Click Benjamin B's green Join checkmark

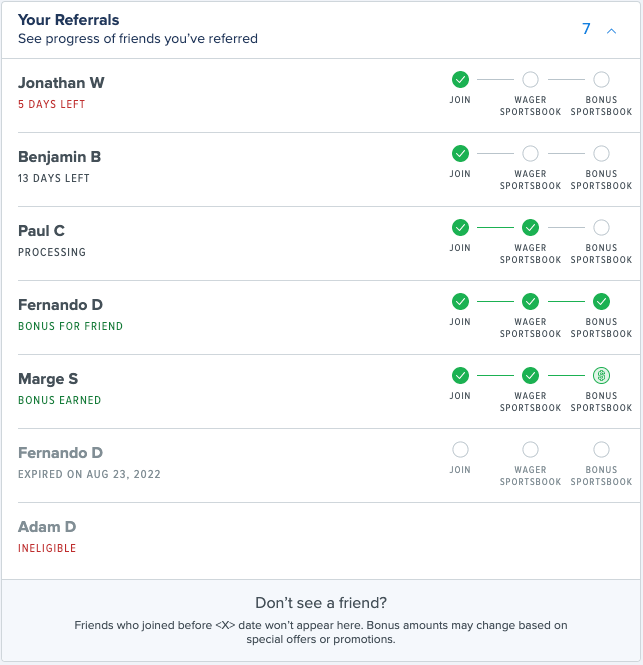point(460,153)
